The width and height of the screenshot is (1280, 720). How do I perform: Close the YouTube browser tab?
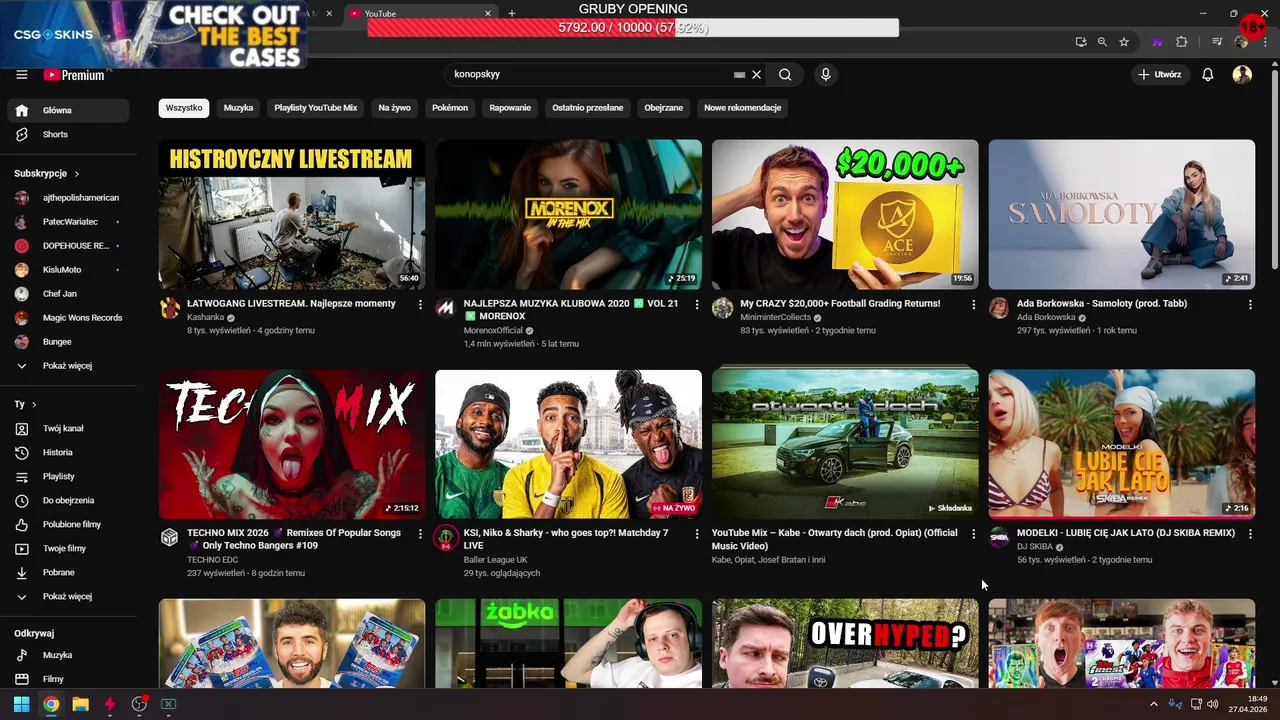[x=488, y=13]
